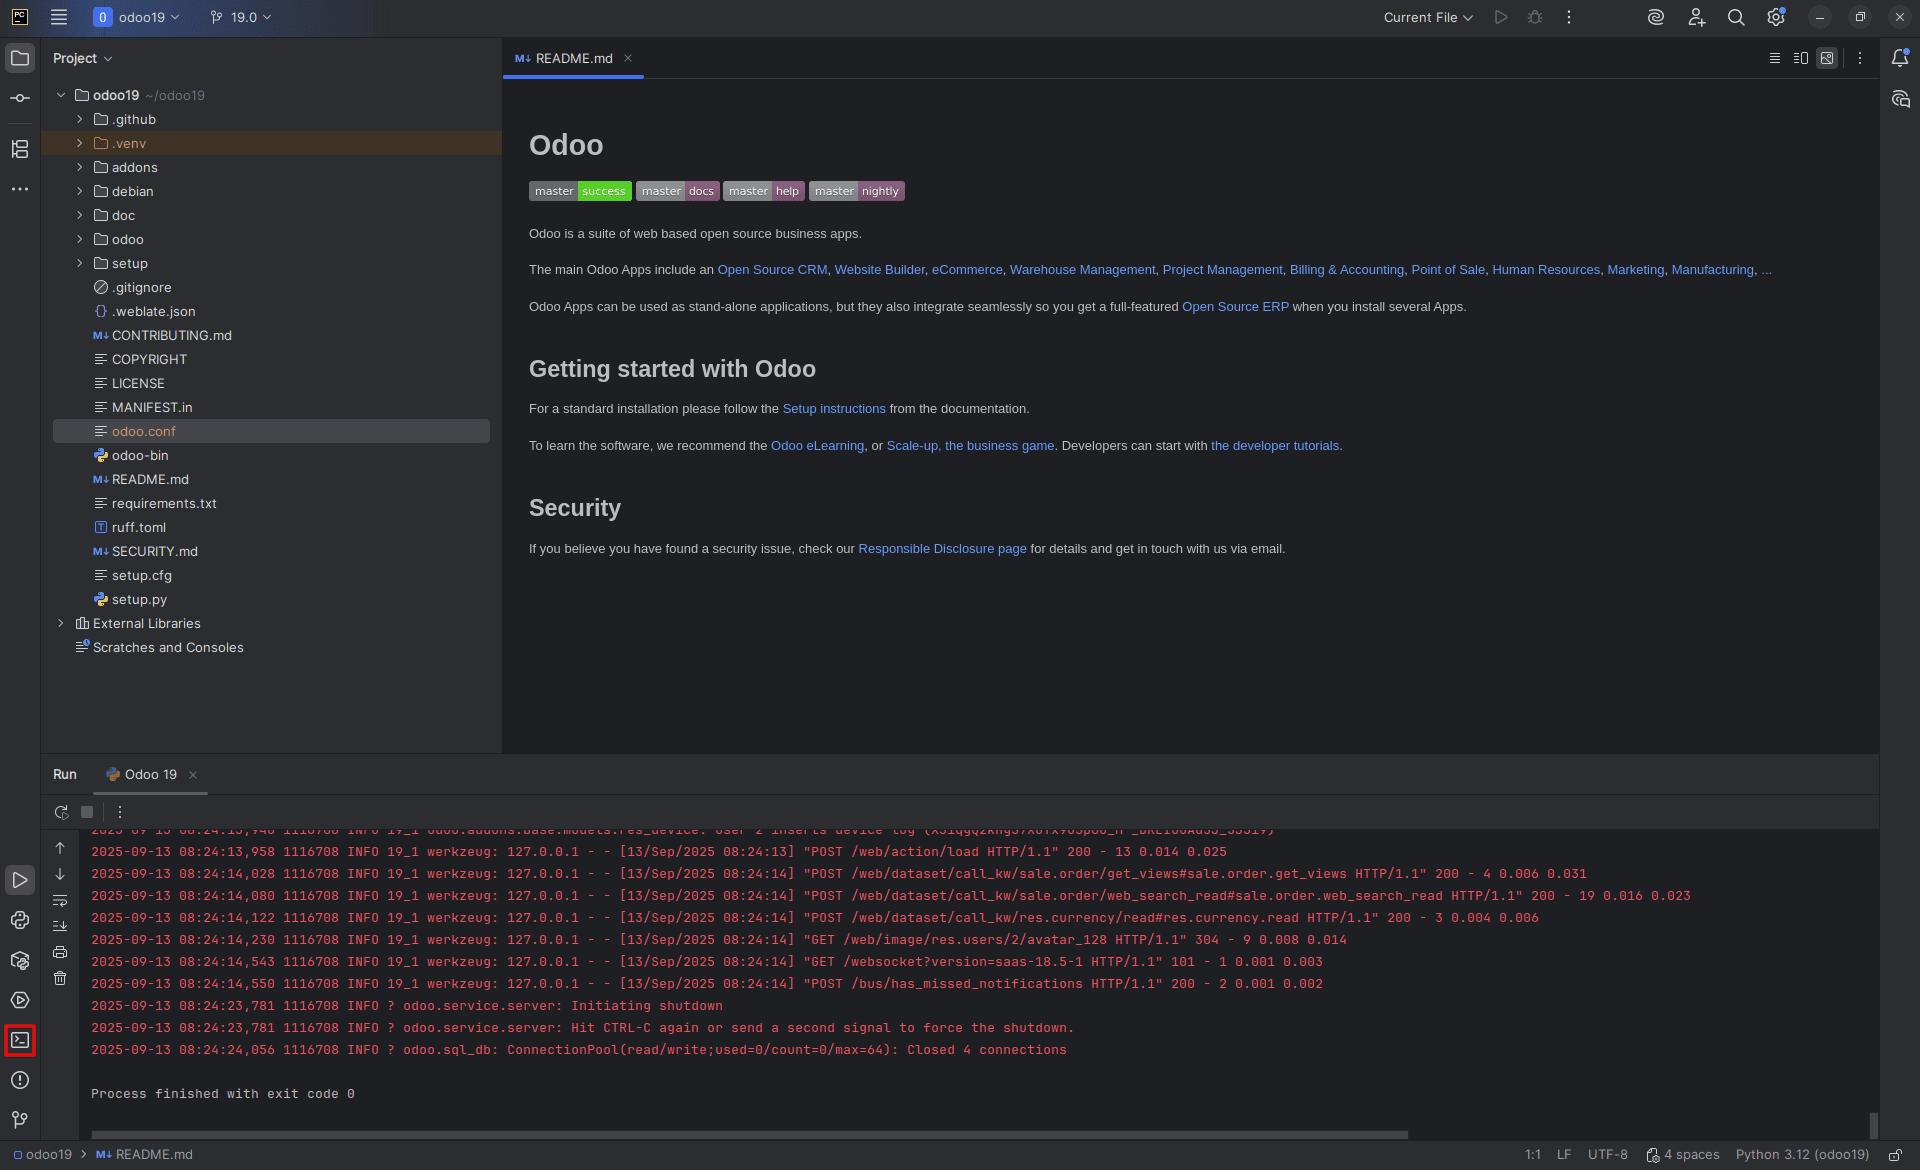Image resolution: width=1920 pixels, height=1170 pixels.
Task: Open the Structure tool window
Action: click(20, 149)
